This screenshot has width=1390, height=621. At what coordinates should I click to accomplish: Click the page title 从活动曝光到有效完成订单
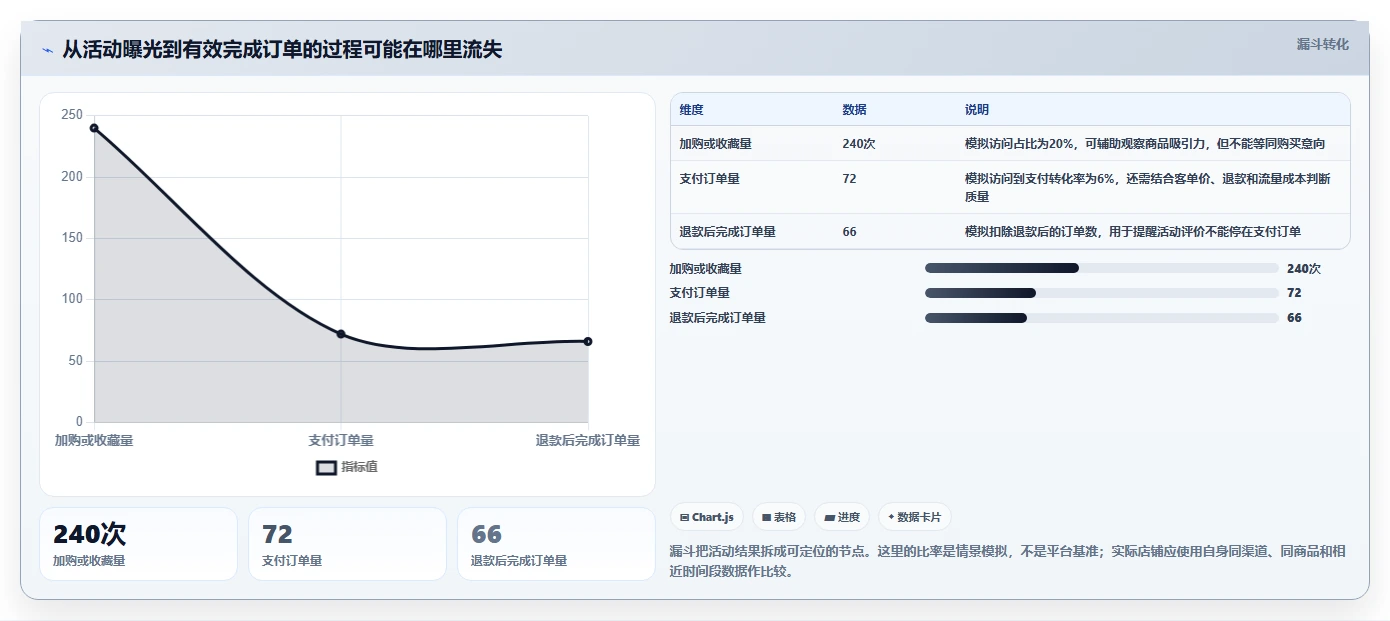pos(282,50)
